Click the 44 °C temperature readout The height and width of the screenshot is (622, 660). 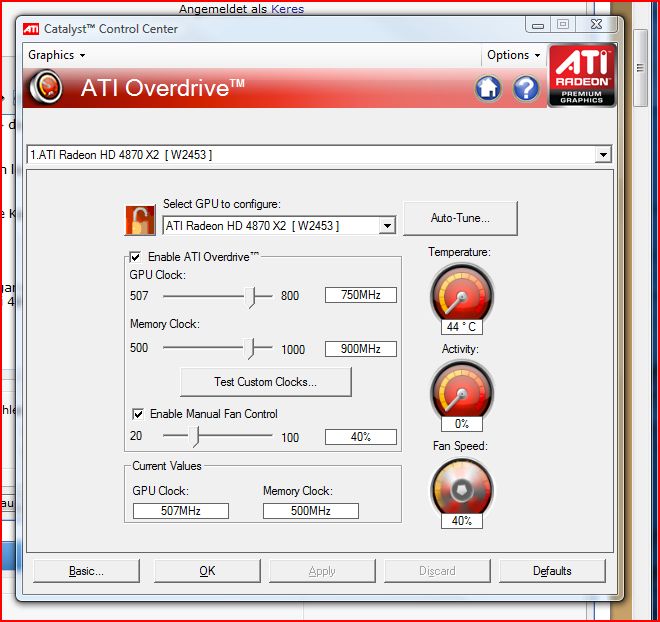462,327
